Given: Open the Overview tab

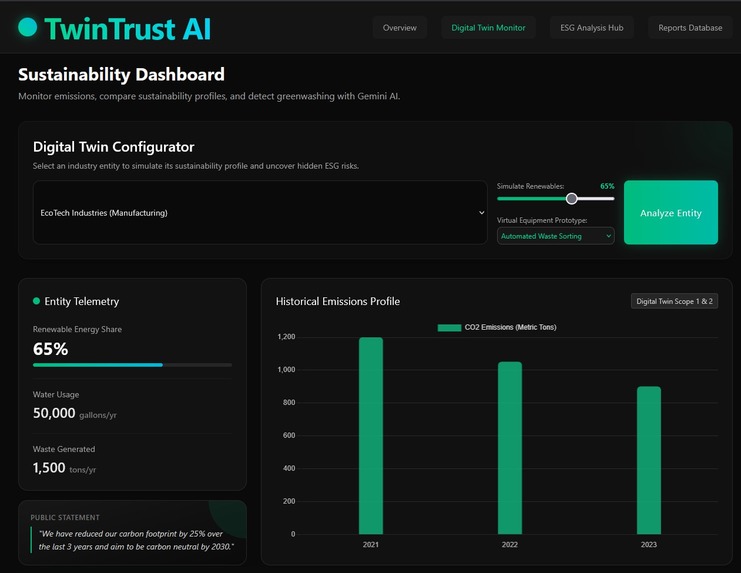Looking at the screenshot, I should (x=400, y=28).
